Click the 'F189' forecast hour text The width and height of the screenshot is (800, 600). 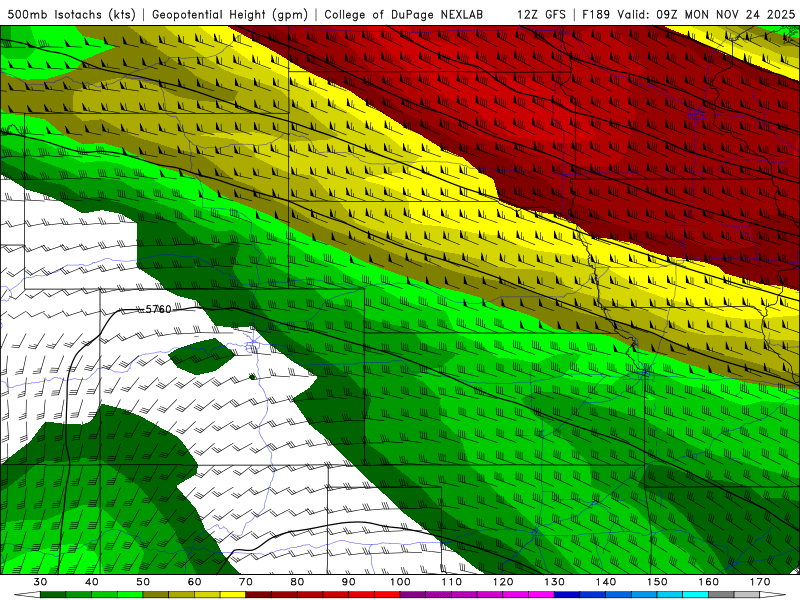596,15
